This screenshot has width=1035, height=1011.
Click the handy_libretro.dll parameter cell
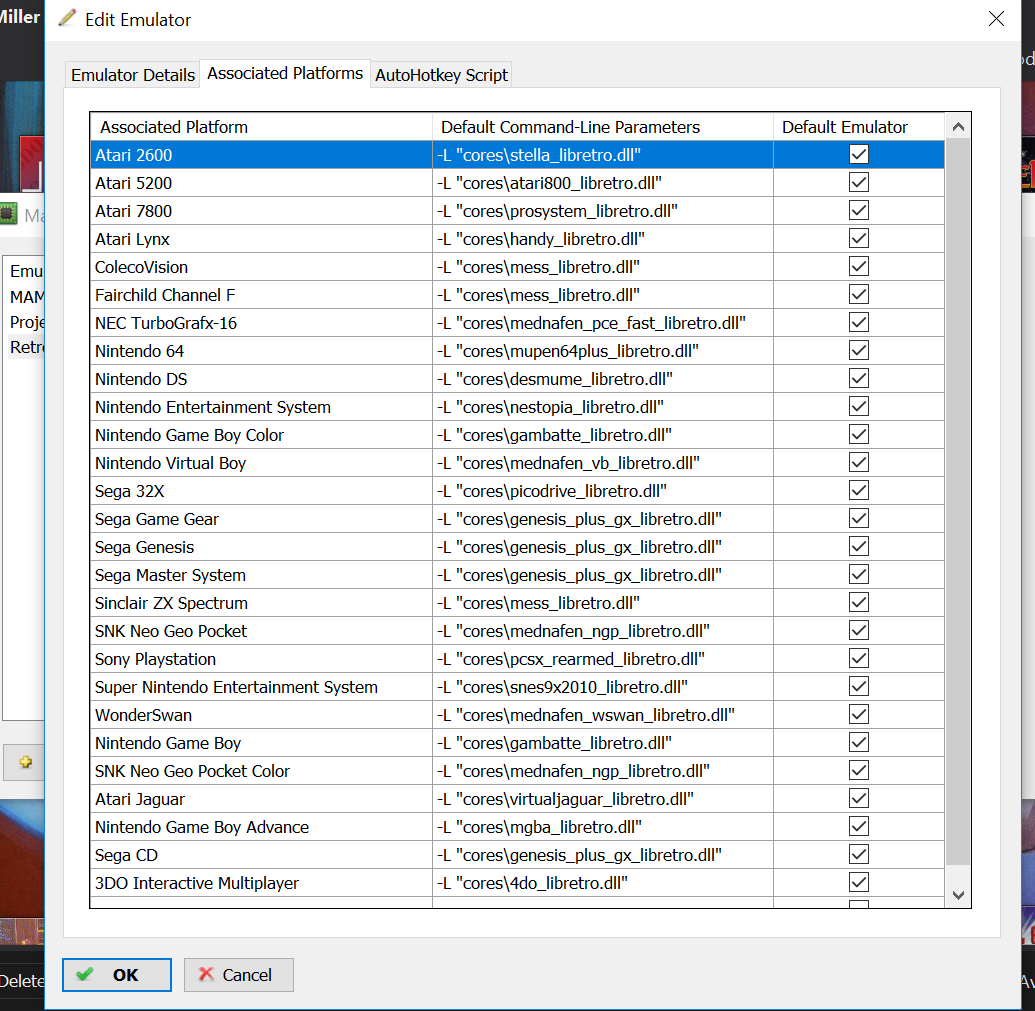[x=603, y=239]
